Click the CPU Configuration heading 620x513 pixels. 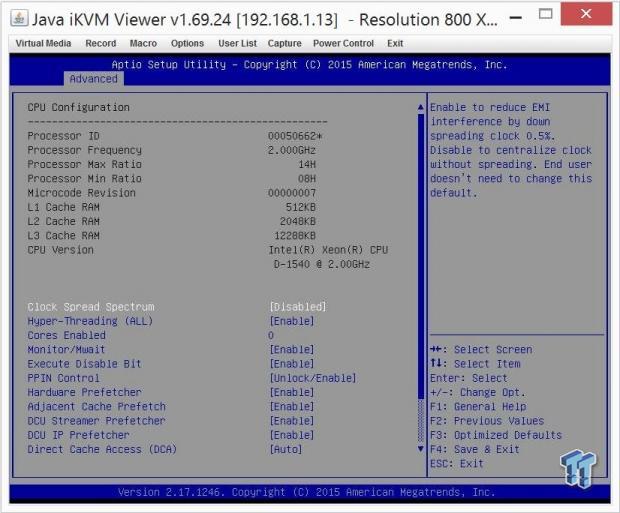78,108
